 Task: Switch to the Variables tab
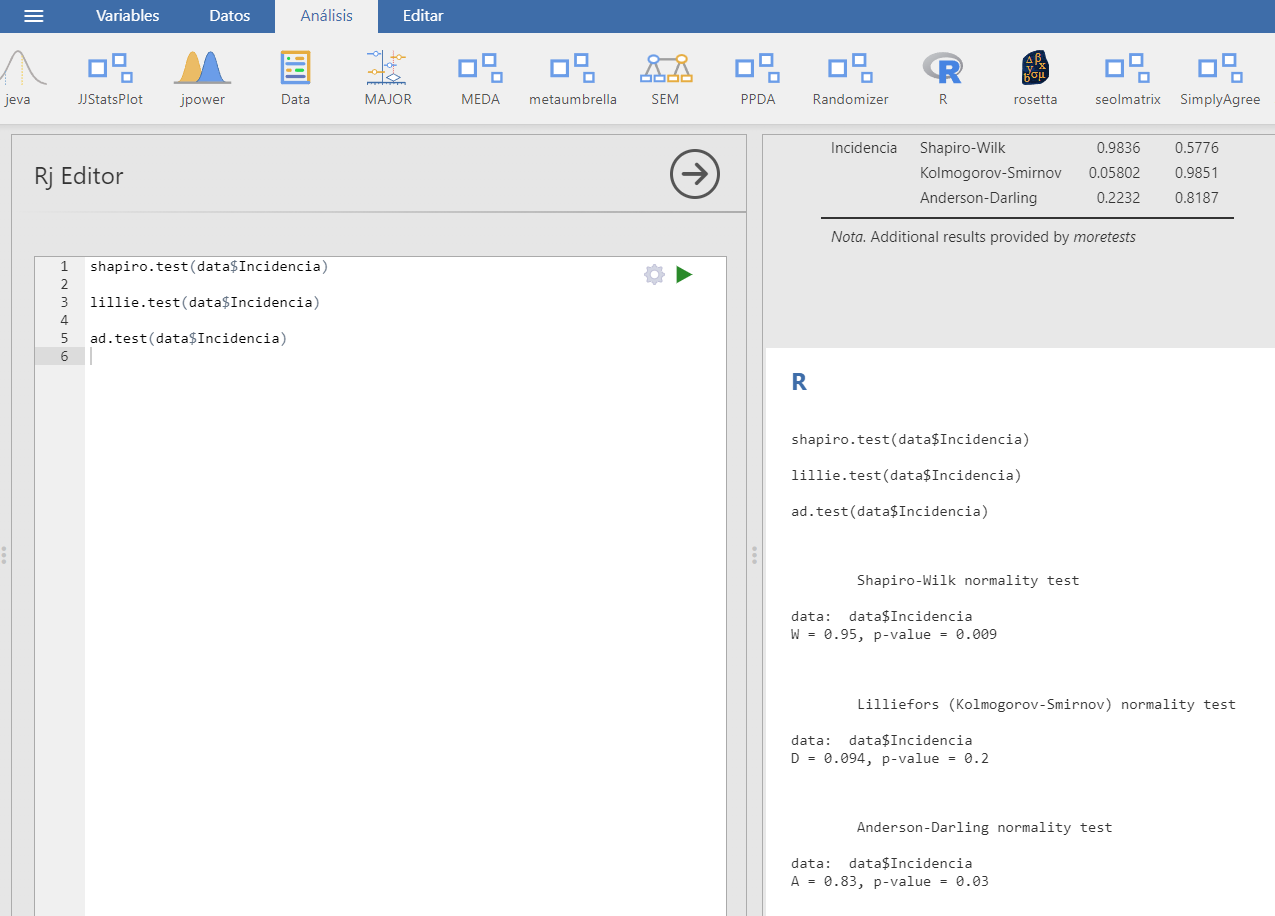coord(127,16)
